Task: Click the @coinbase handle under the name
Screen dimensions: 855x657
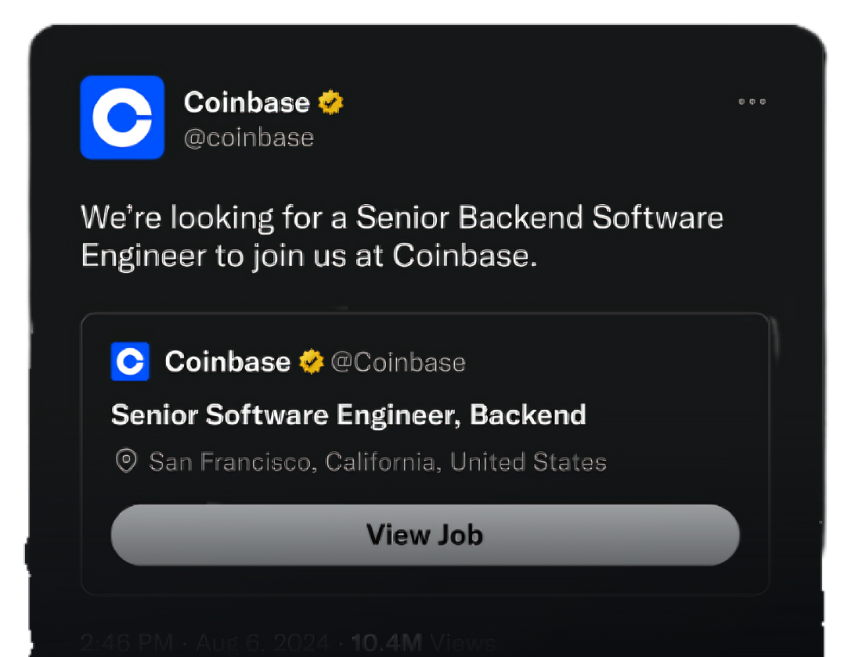Action: (248, 137)
